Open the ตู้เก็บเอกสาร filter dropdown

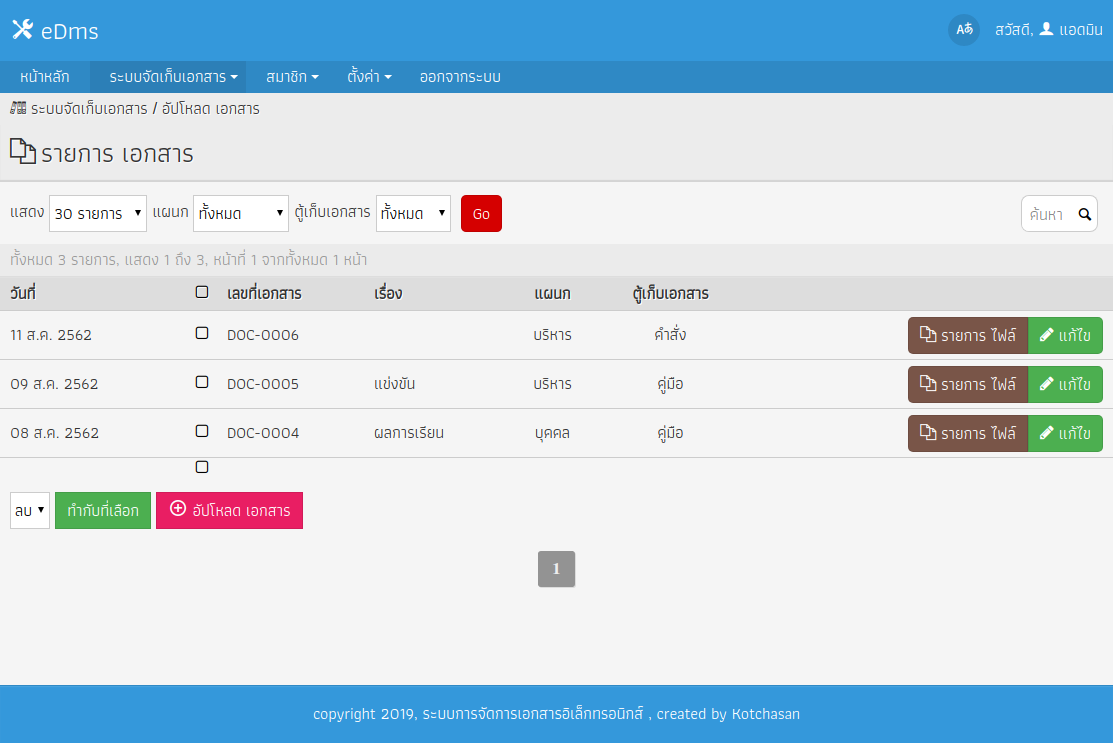(x=413, y=214)
